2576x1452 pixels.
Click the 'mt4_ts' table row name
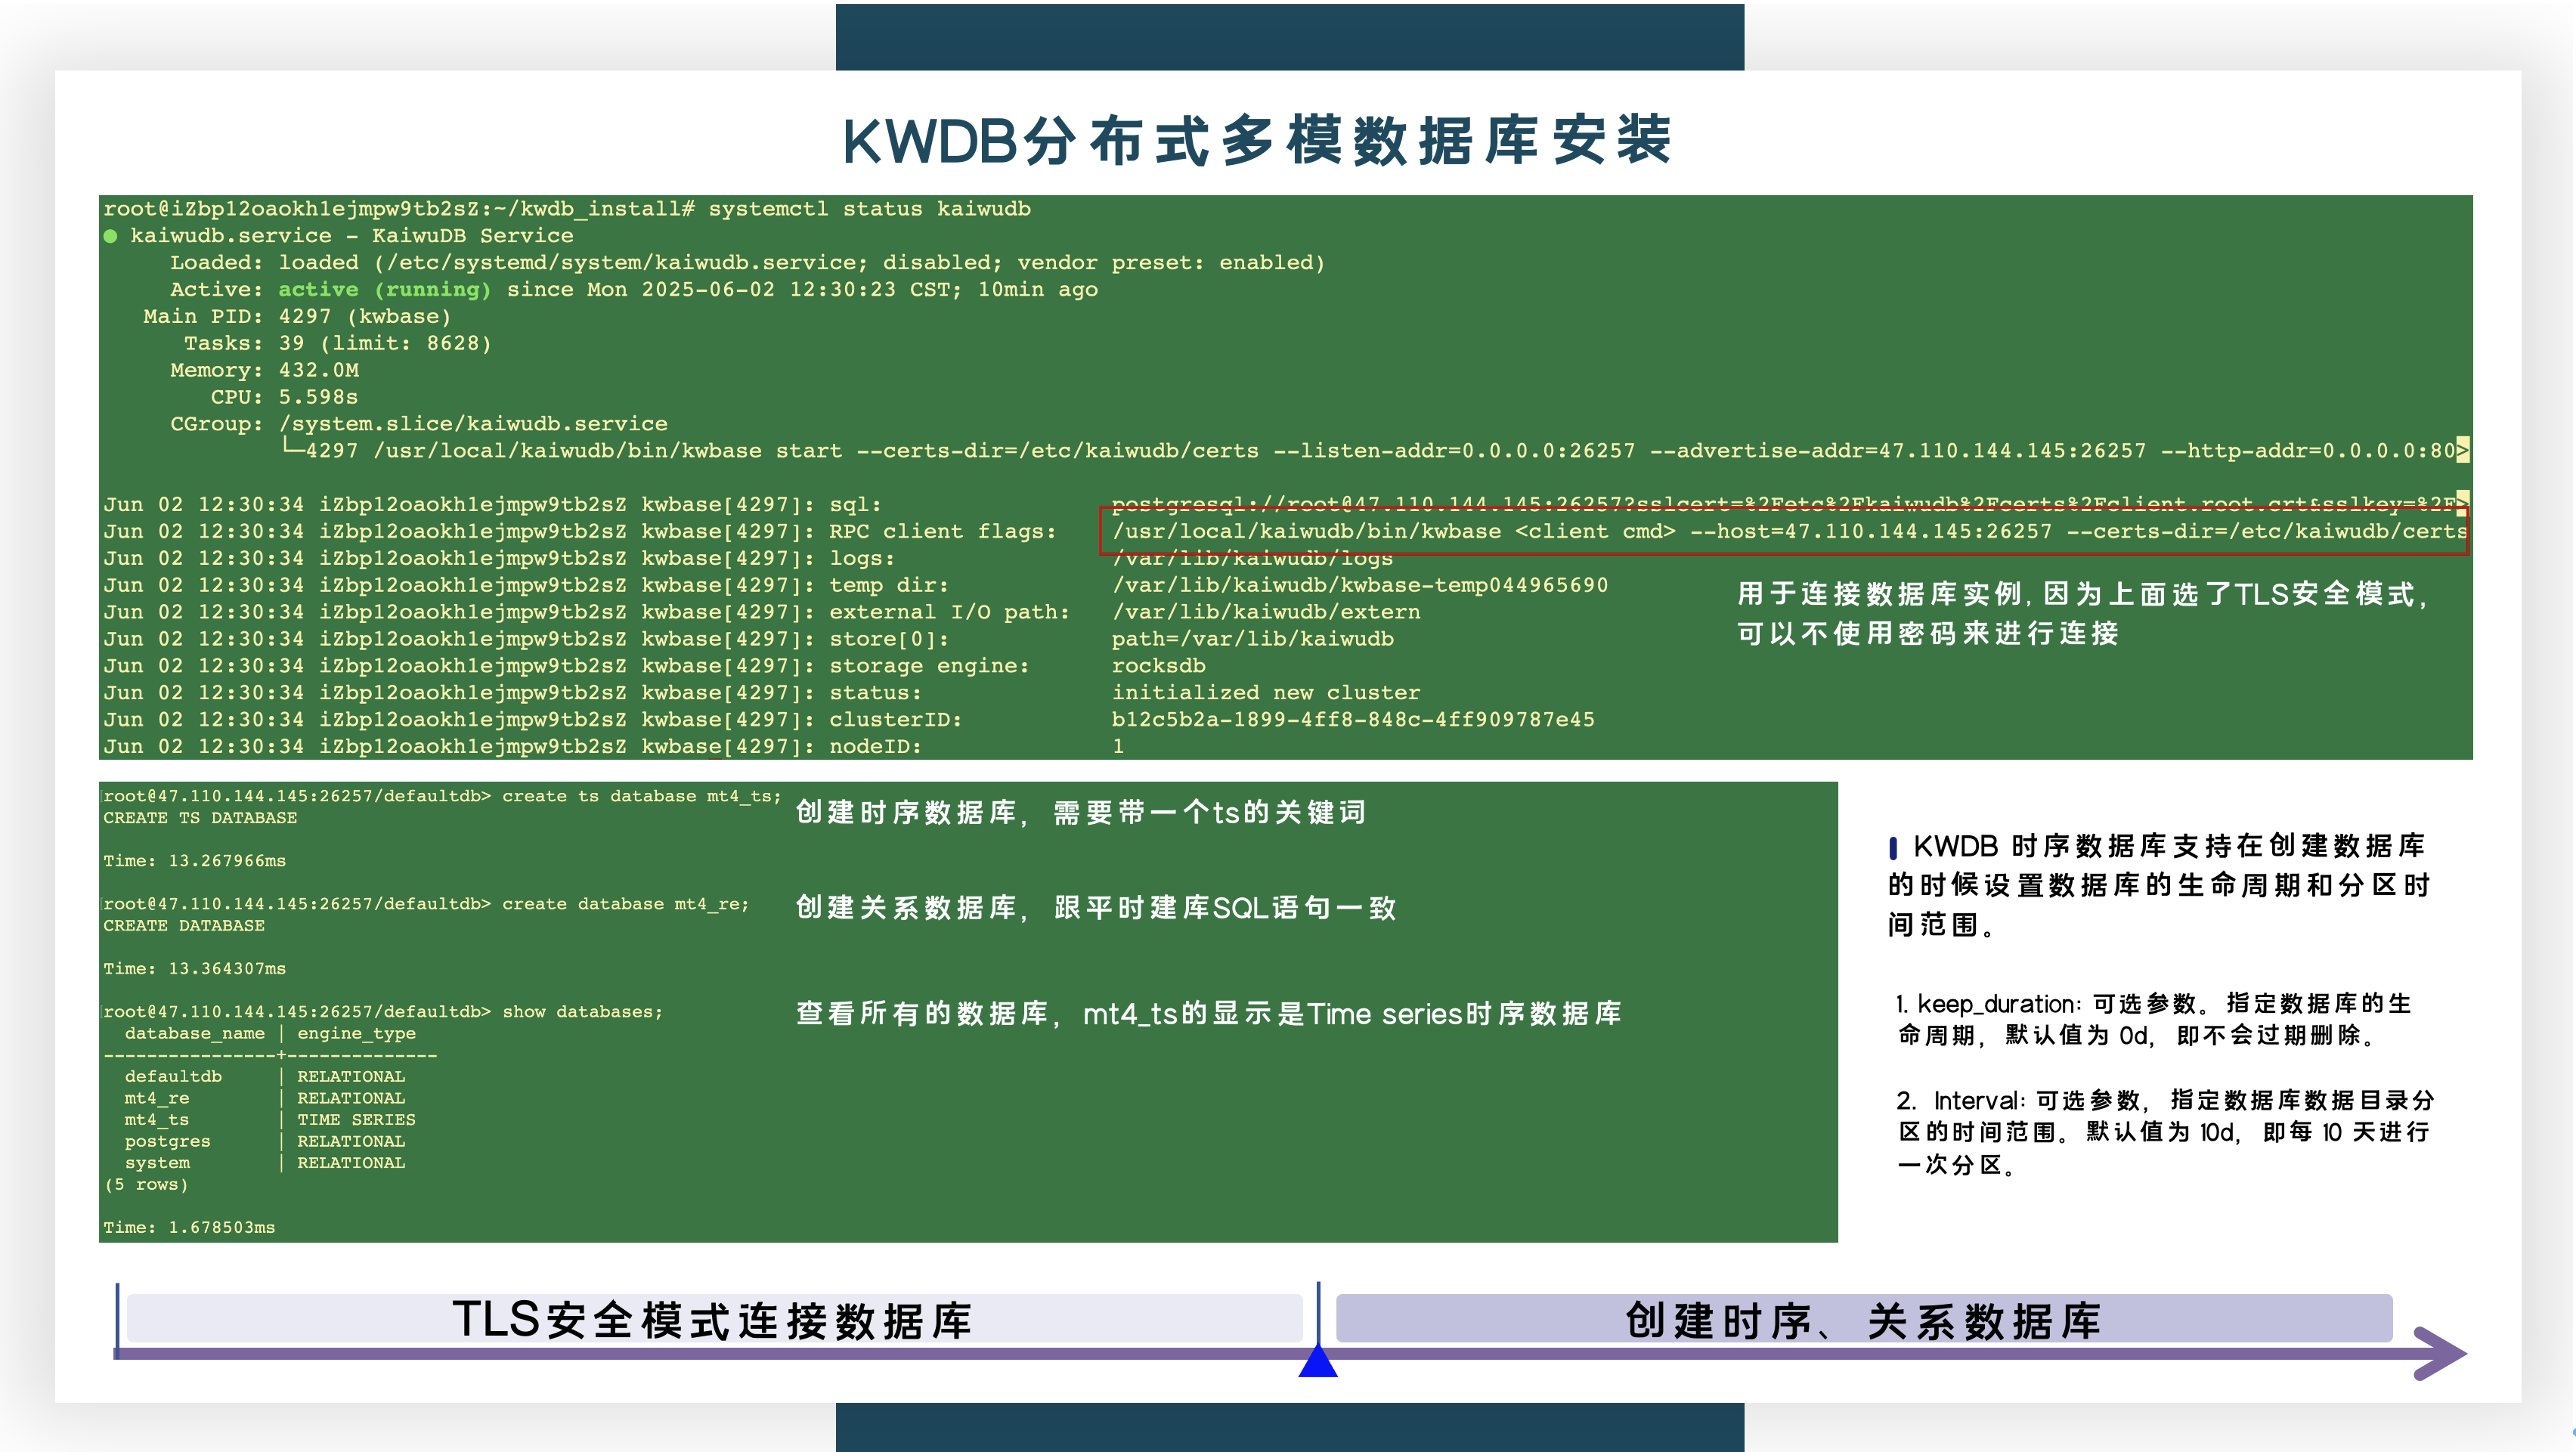156,1120
